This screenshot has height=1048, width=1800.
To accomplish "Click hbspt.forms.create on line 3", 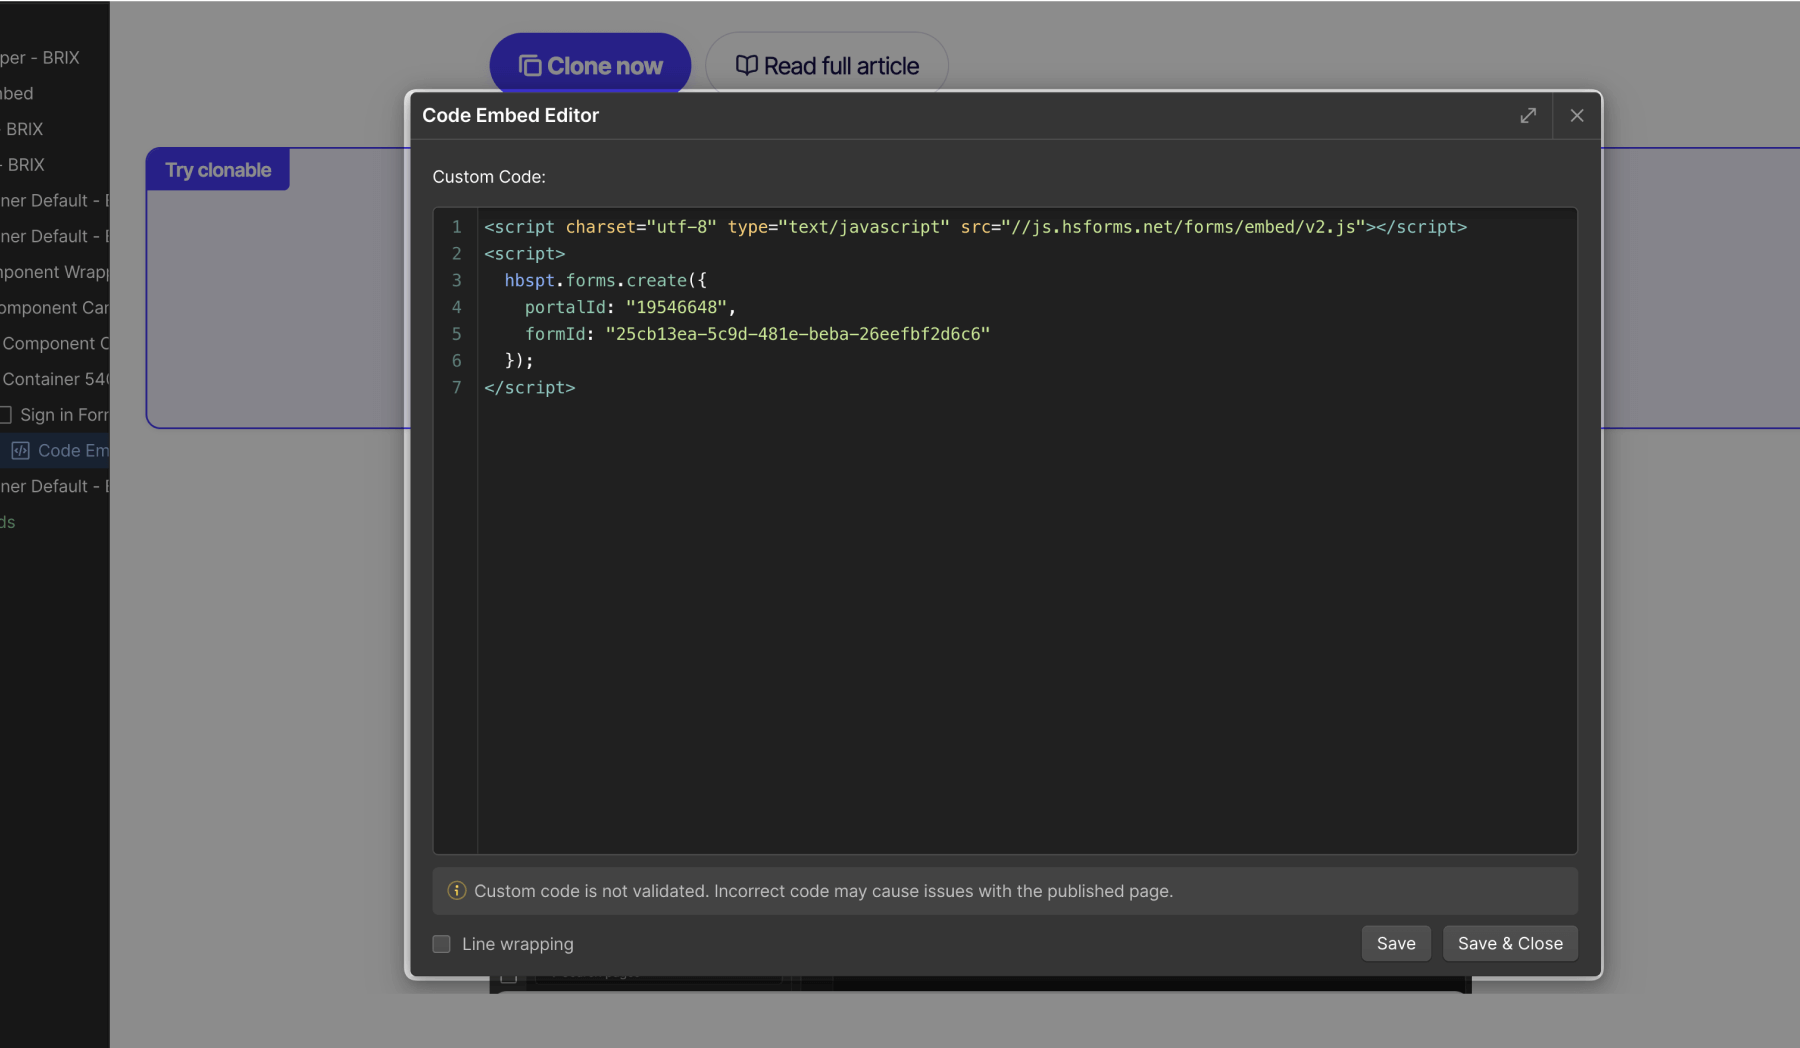I will [595, 281].
